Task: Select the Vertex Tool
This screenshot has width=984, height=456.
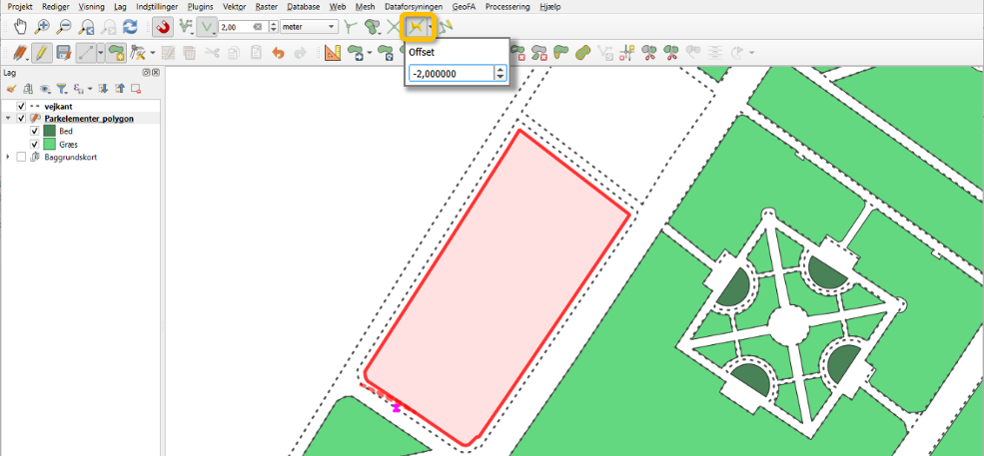Action: click(x=139, y=53)
